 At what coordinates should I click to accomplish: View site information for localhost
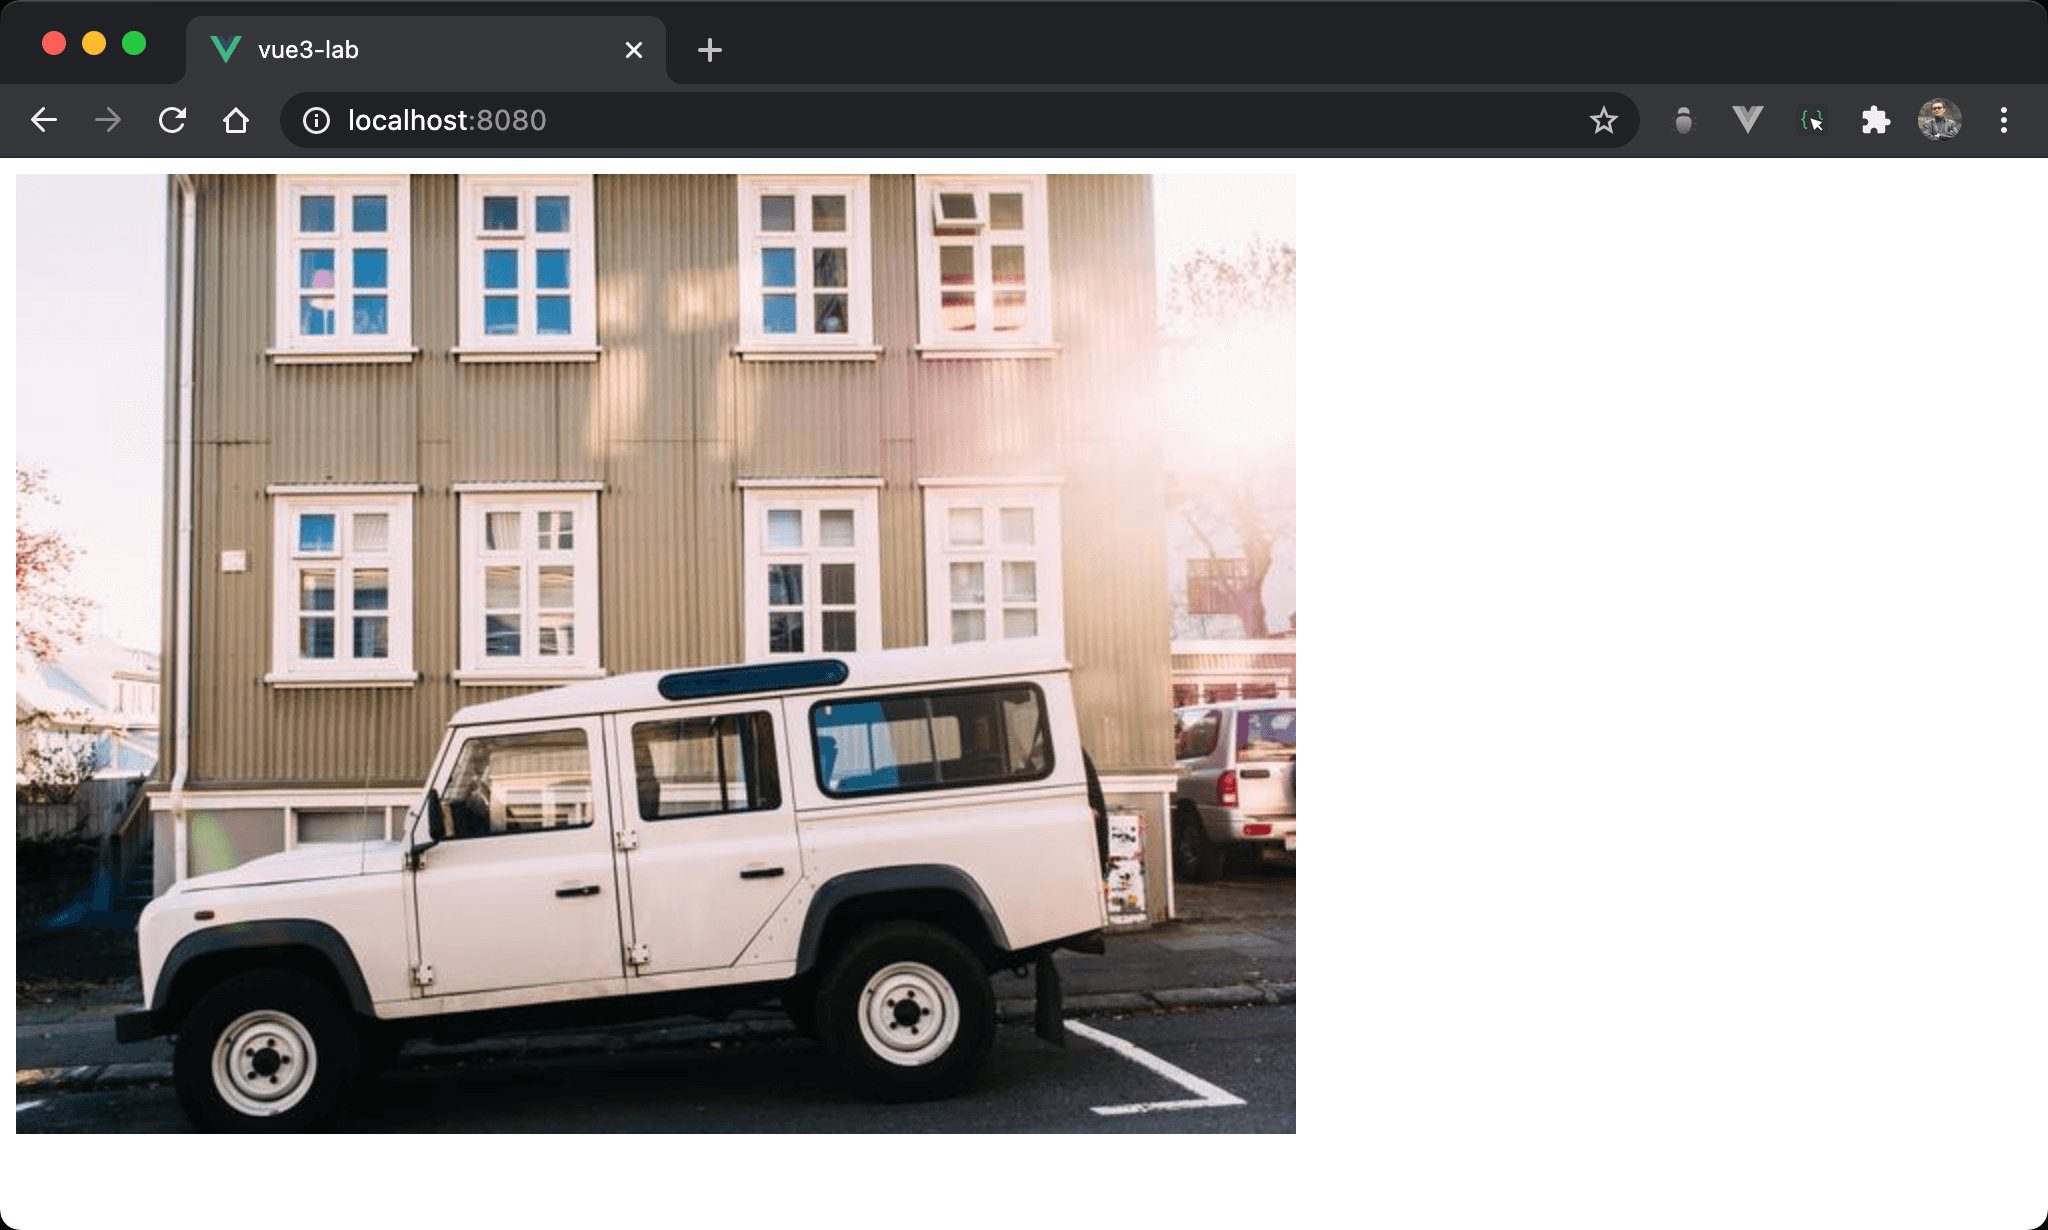[316, 121]
